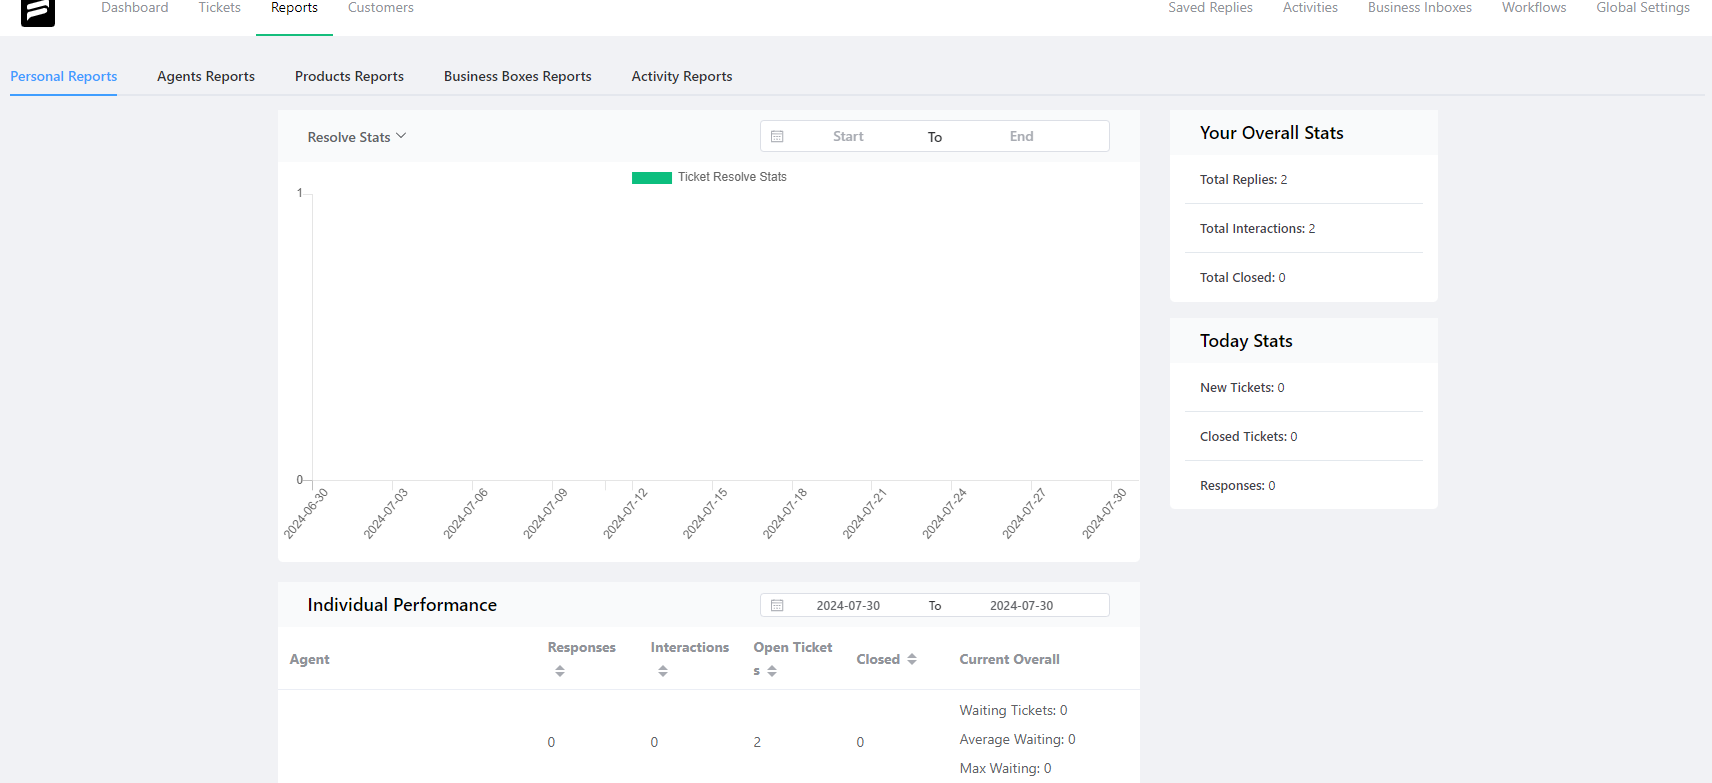Click Responses: 0 in Today Stats
Viewport: 1712px width, 783px height.
1237,486
